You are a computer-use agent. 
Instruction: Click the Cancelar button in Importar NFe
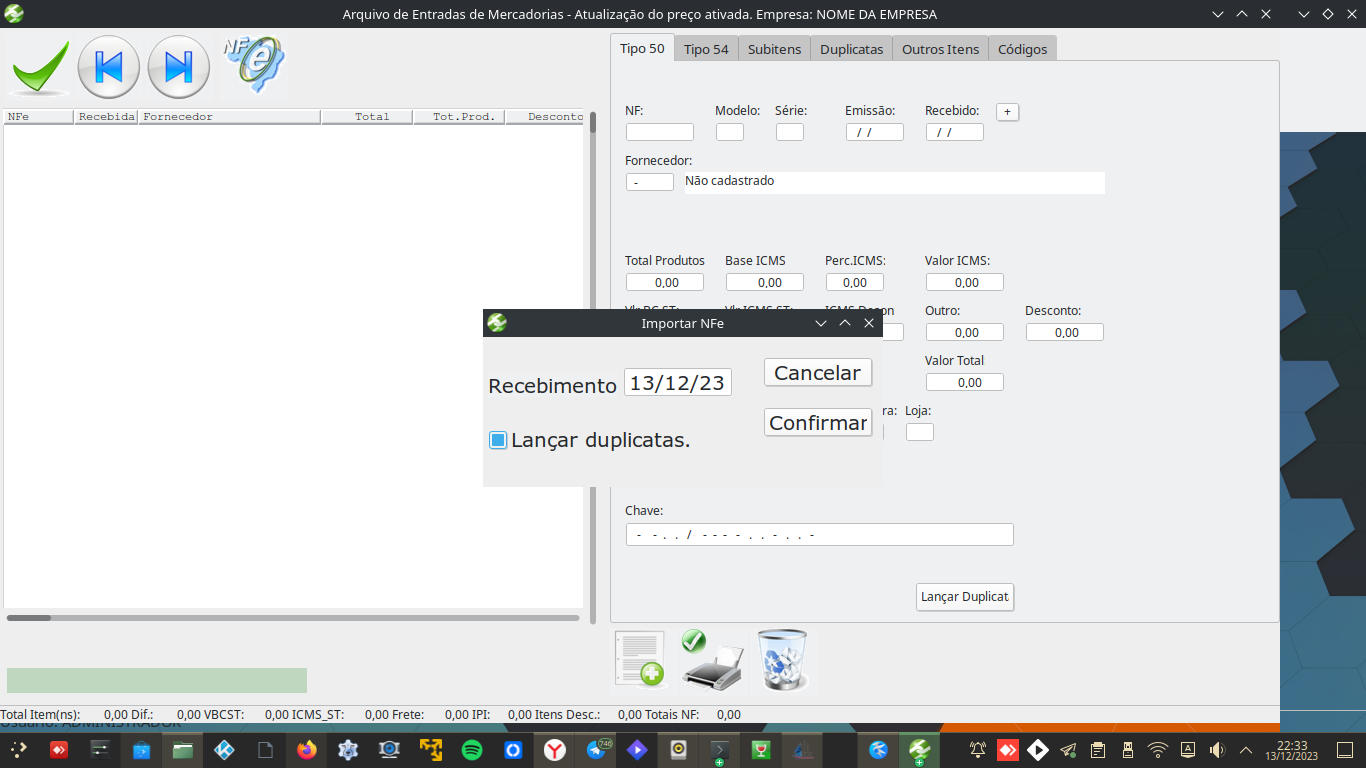point(818,372)
